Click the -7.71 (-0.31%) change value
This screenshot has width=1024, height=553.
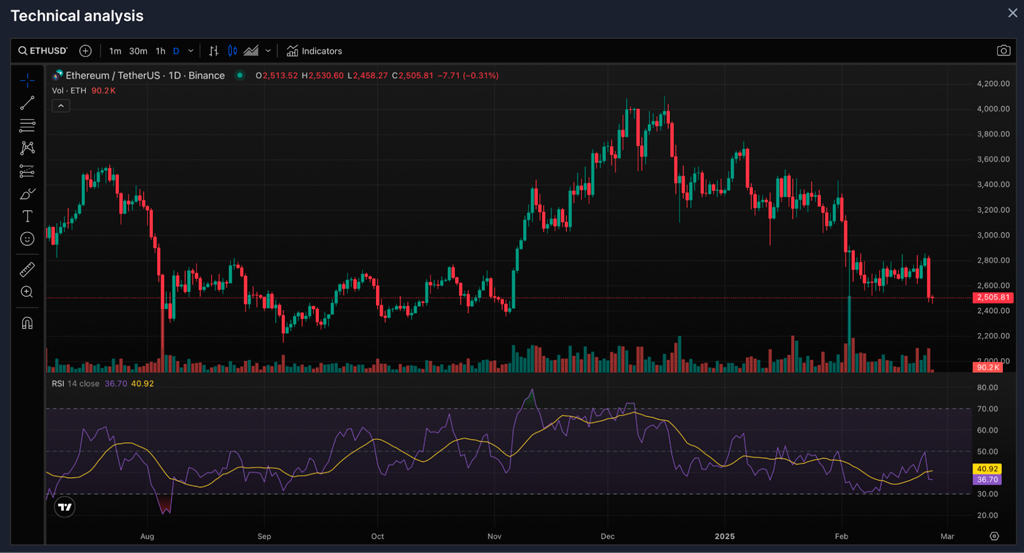point(468,76)
